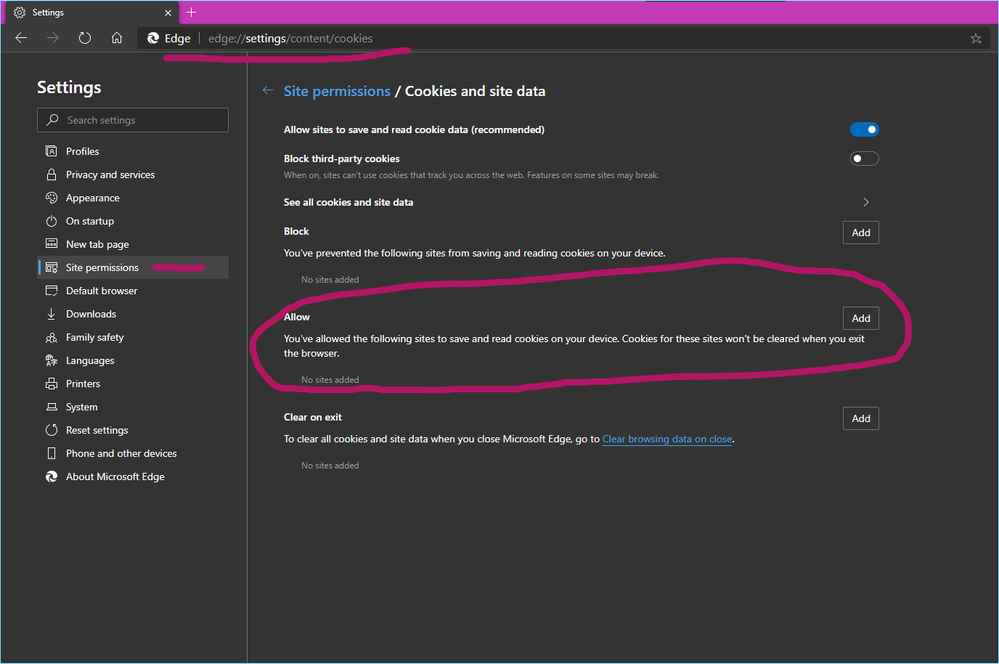Click the On startup power icon

[x=52, y=221]
